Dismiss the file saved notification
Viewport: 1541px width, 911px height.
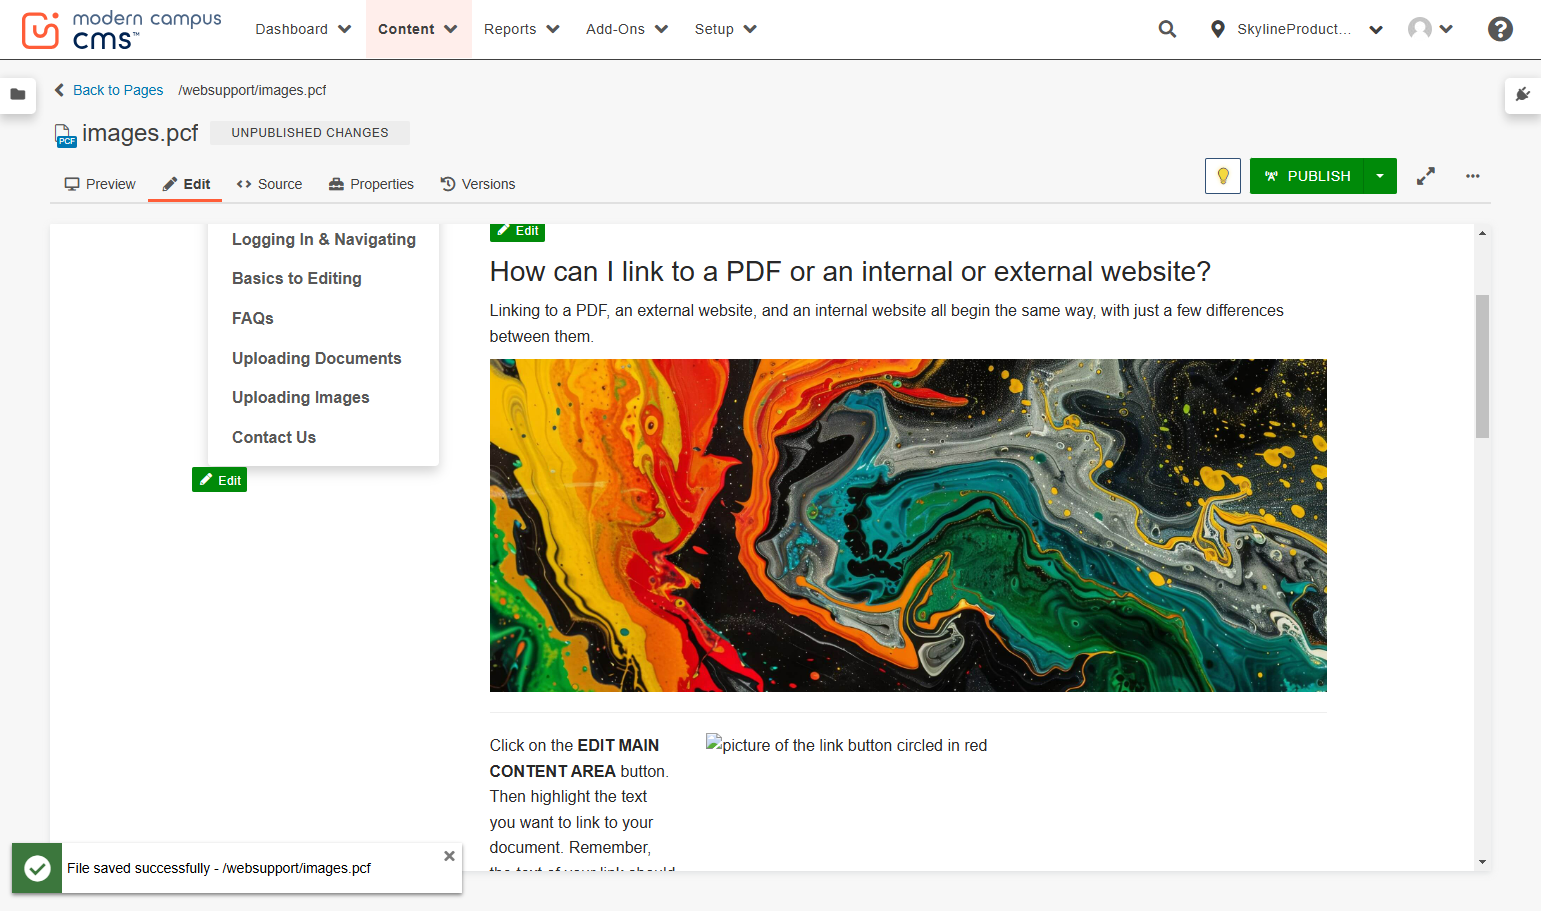click(449, 856)
